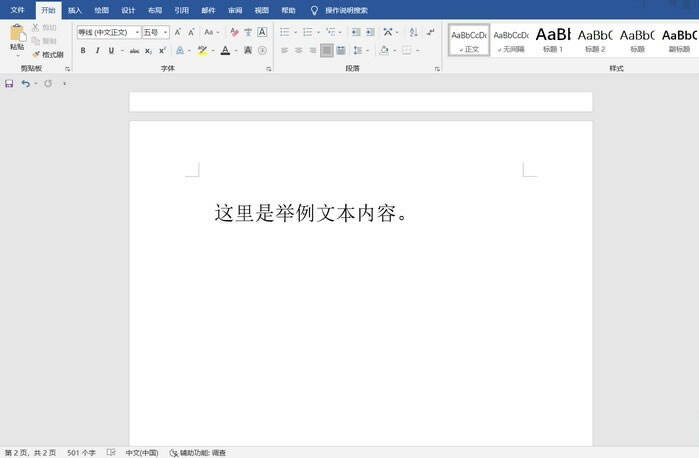
Task: Open the font size (五号) dropdown
Action: [x=155, y=32]
